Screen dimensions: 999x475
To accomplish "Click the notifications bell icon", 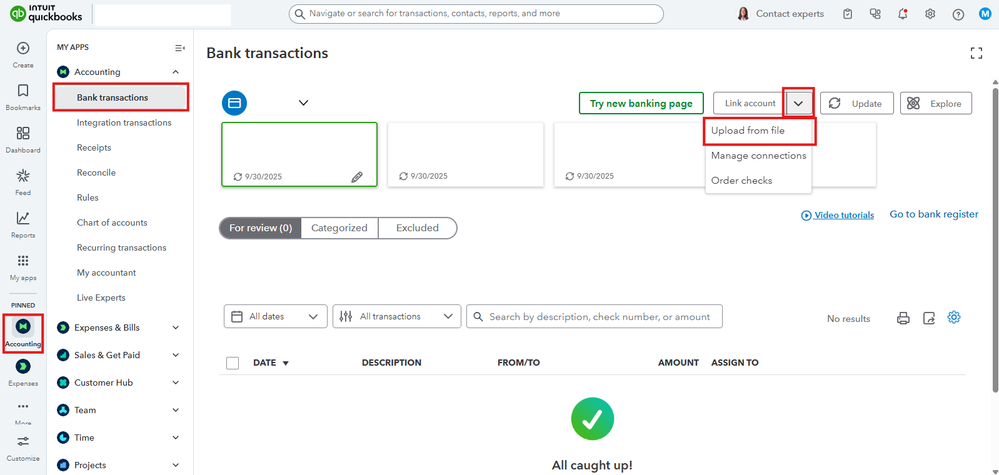I will [903, 14].
